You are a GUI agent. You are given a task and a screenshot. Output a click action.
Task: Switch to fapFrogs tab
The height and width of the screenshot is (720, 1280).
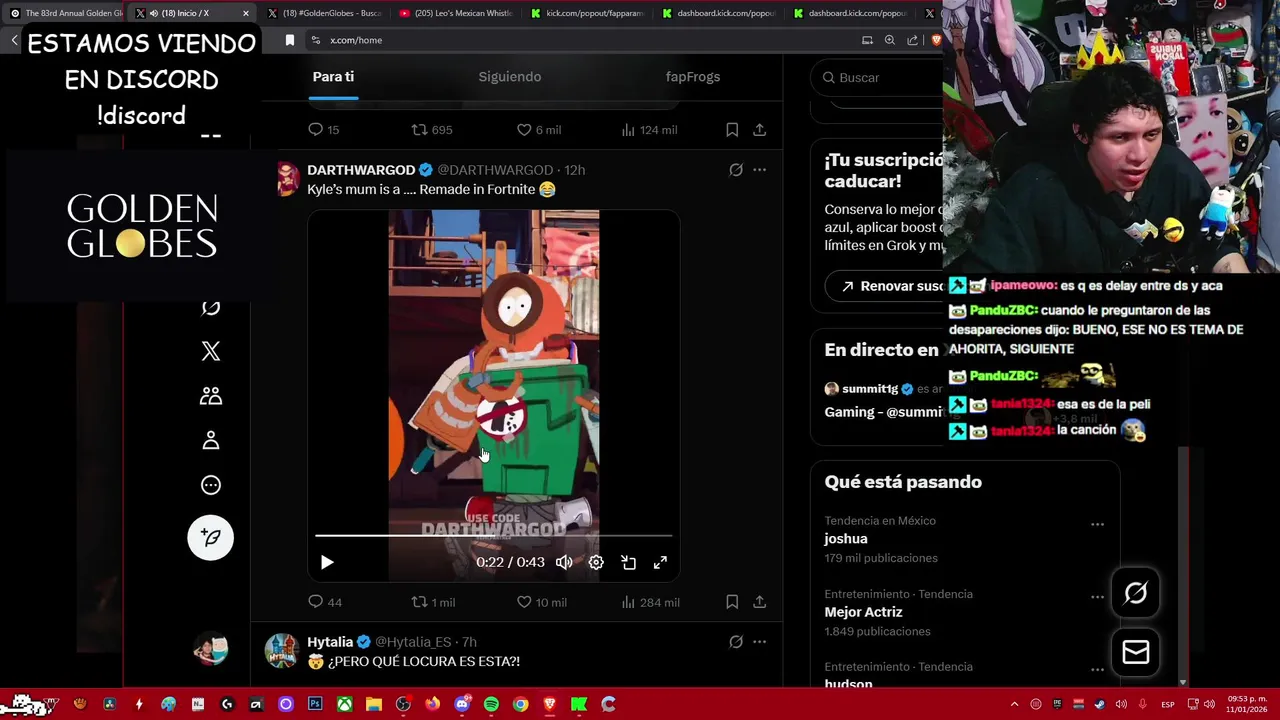tap(693, 77)
